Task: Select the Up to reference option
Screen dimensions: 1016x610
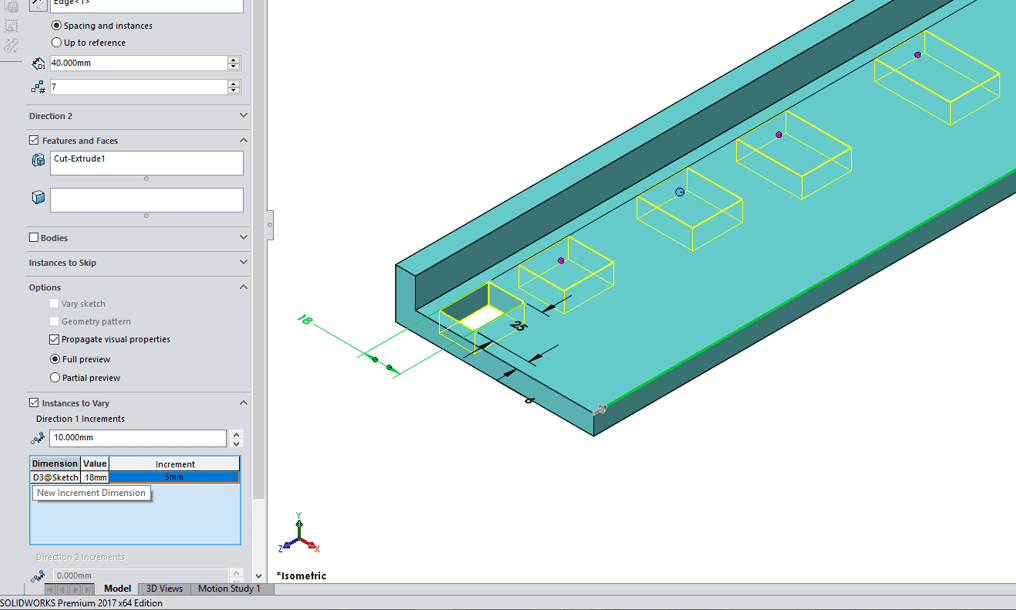Action: 56,43
